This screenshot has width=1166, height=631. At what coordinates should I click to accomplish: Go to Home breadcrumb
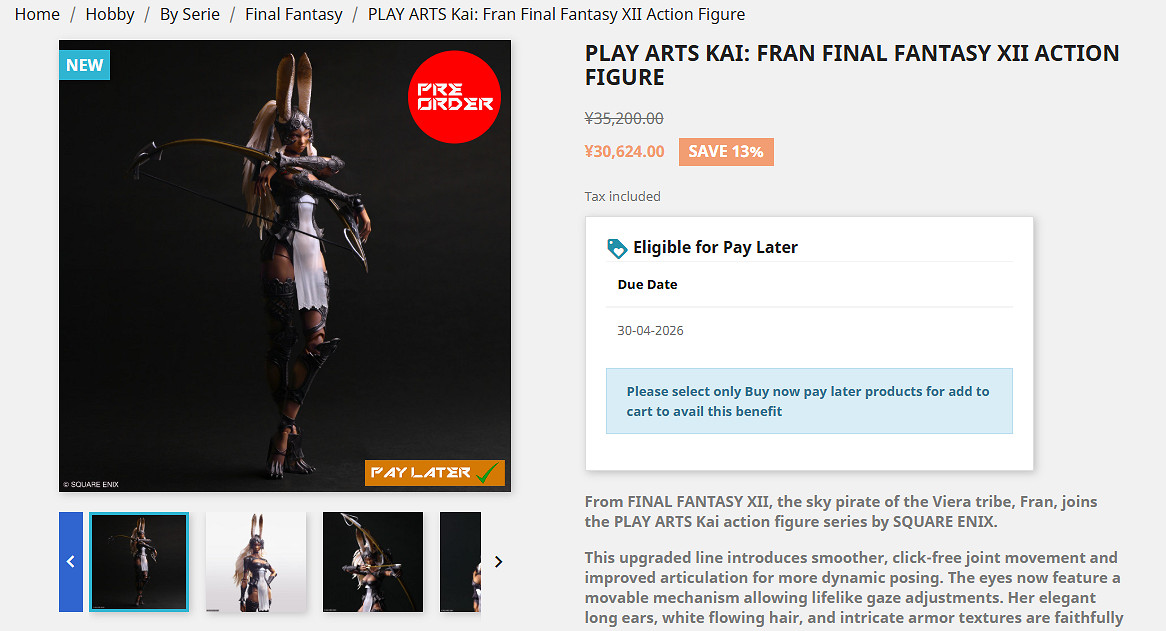click(x=37, y=14)
